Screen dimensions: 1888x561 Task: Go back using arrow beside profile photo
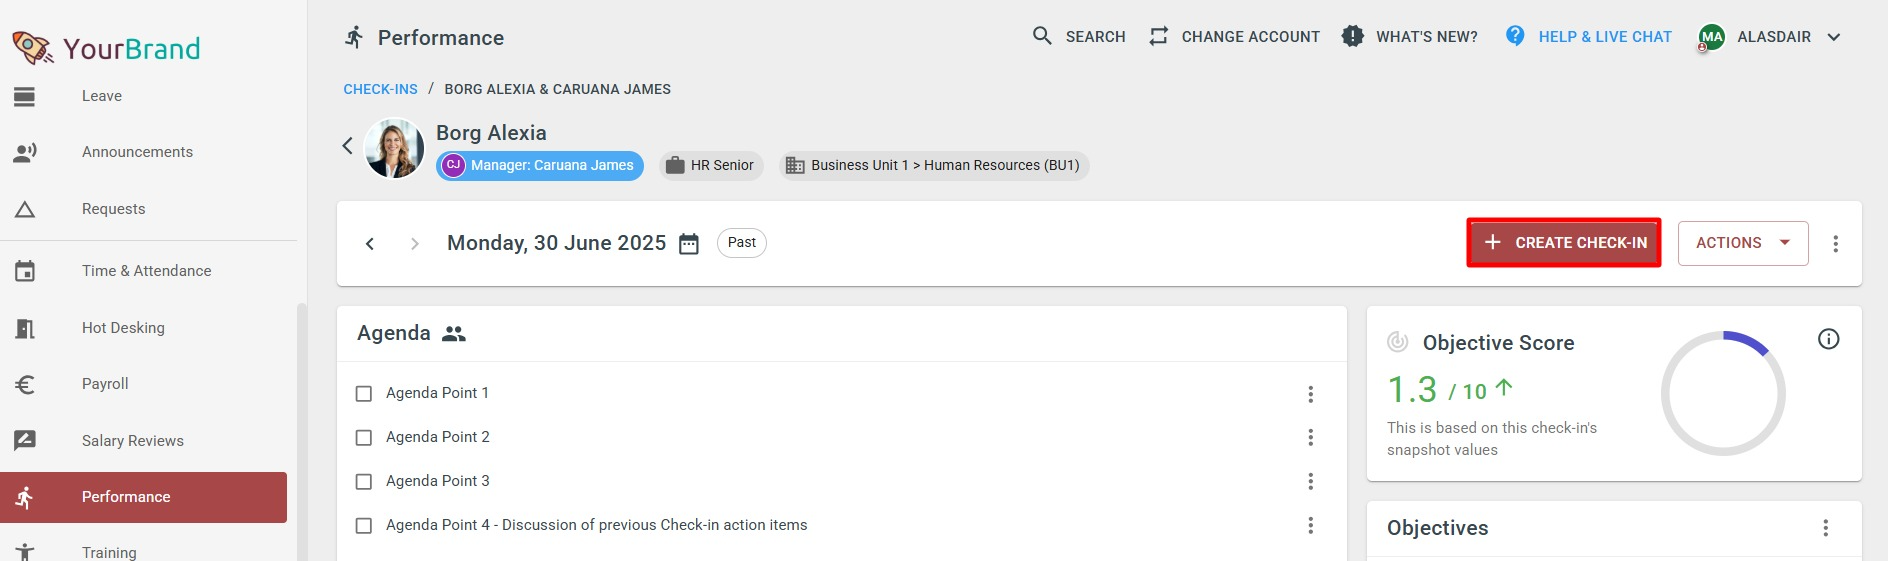[x=347, y=146]
